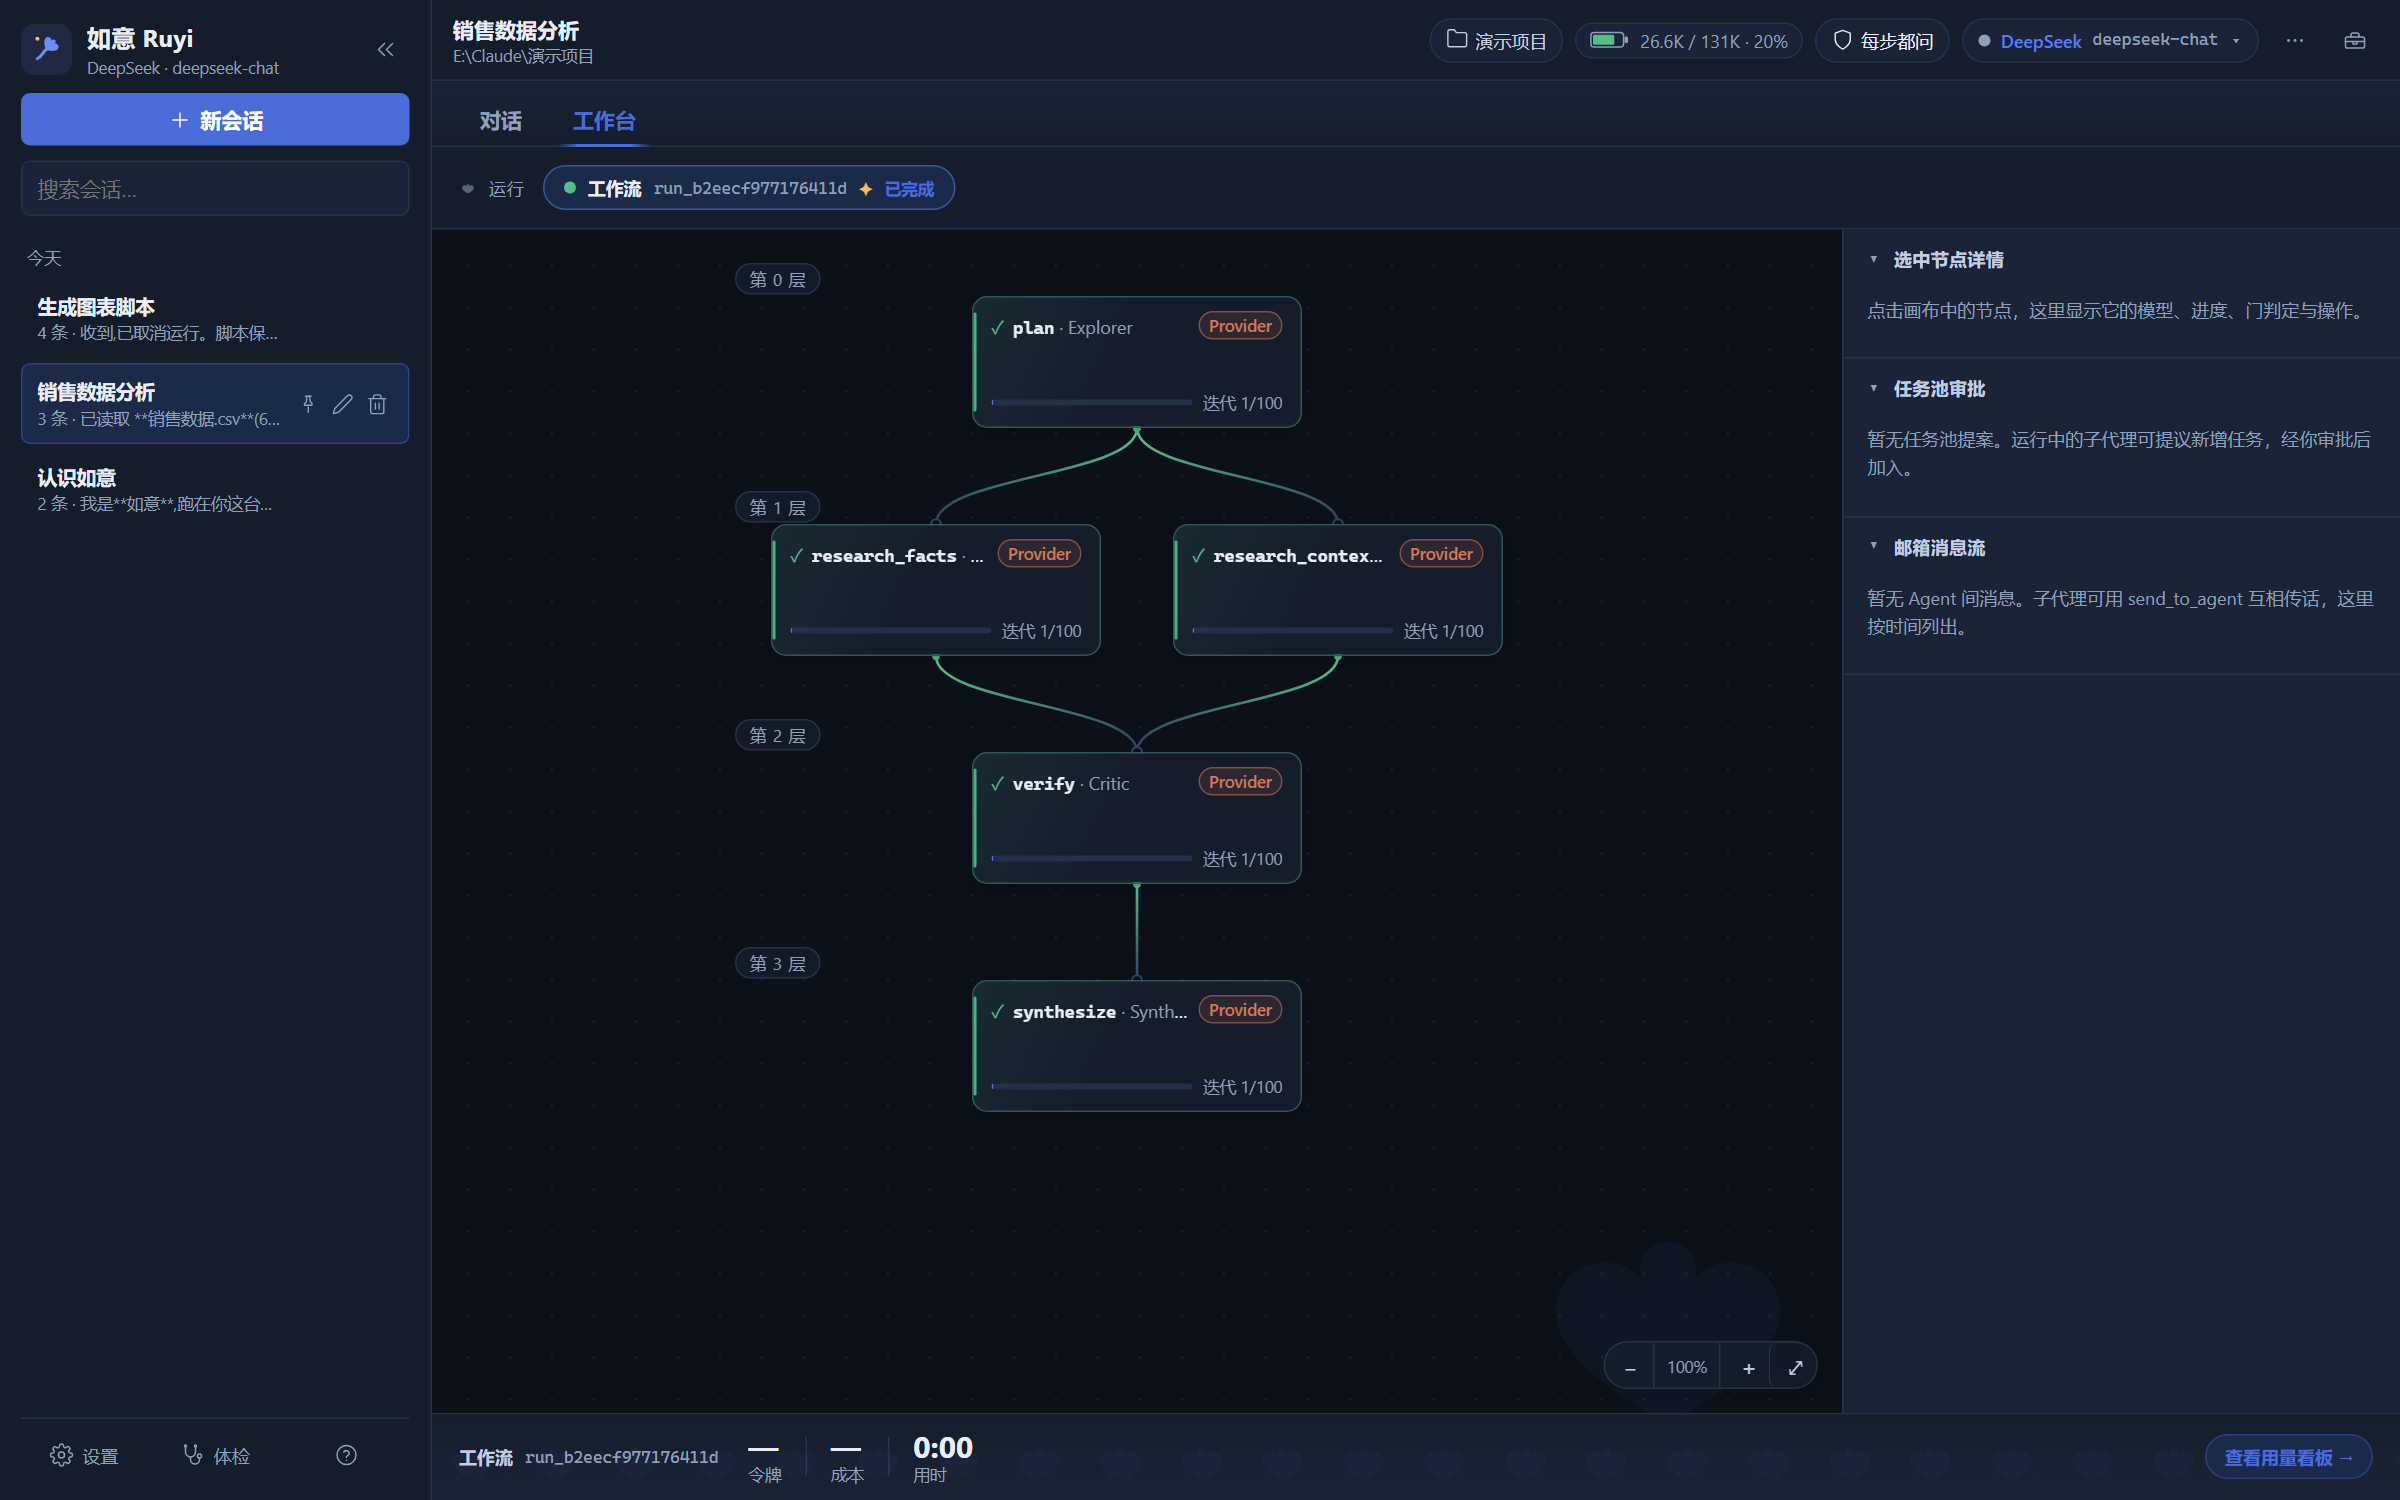This screenshot has width=2400, height=1500.
Task: Run the 体检 health check
Action: tap(216, 1455)
